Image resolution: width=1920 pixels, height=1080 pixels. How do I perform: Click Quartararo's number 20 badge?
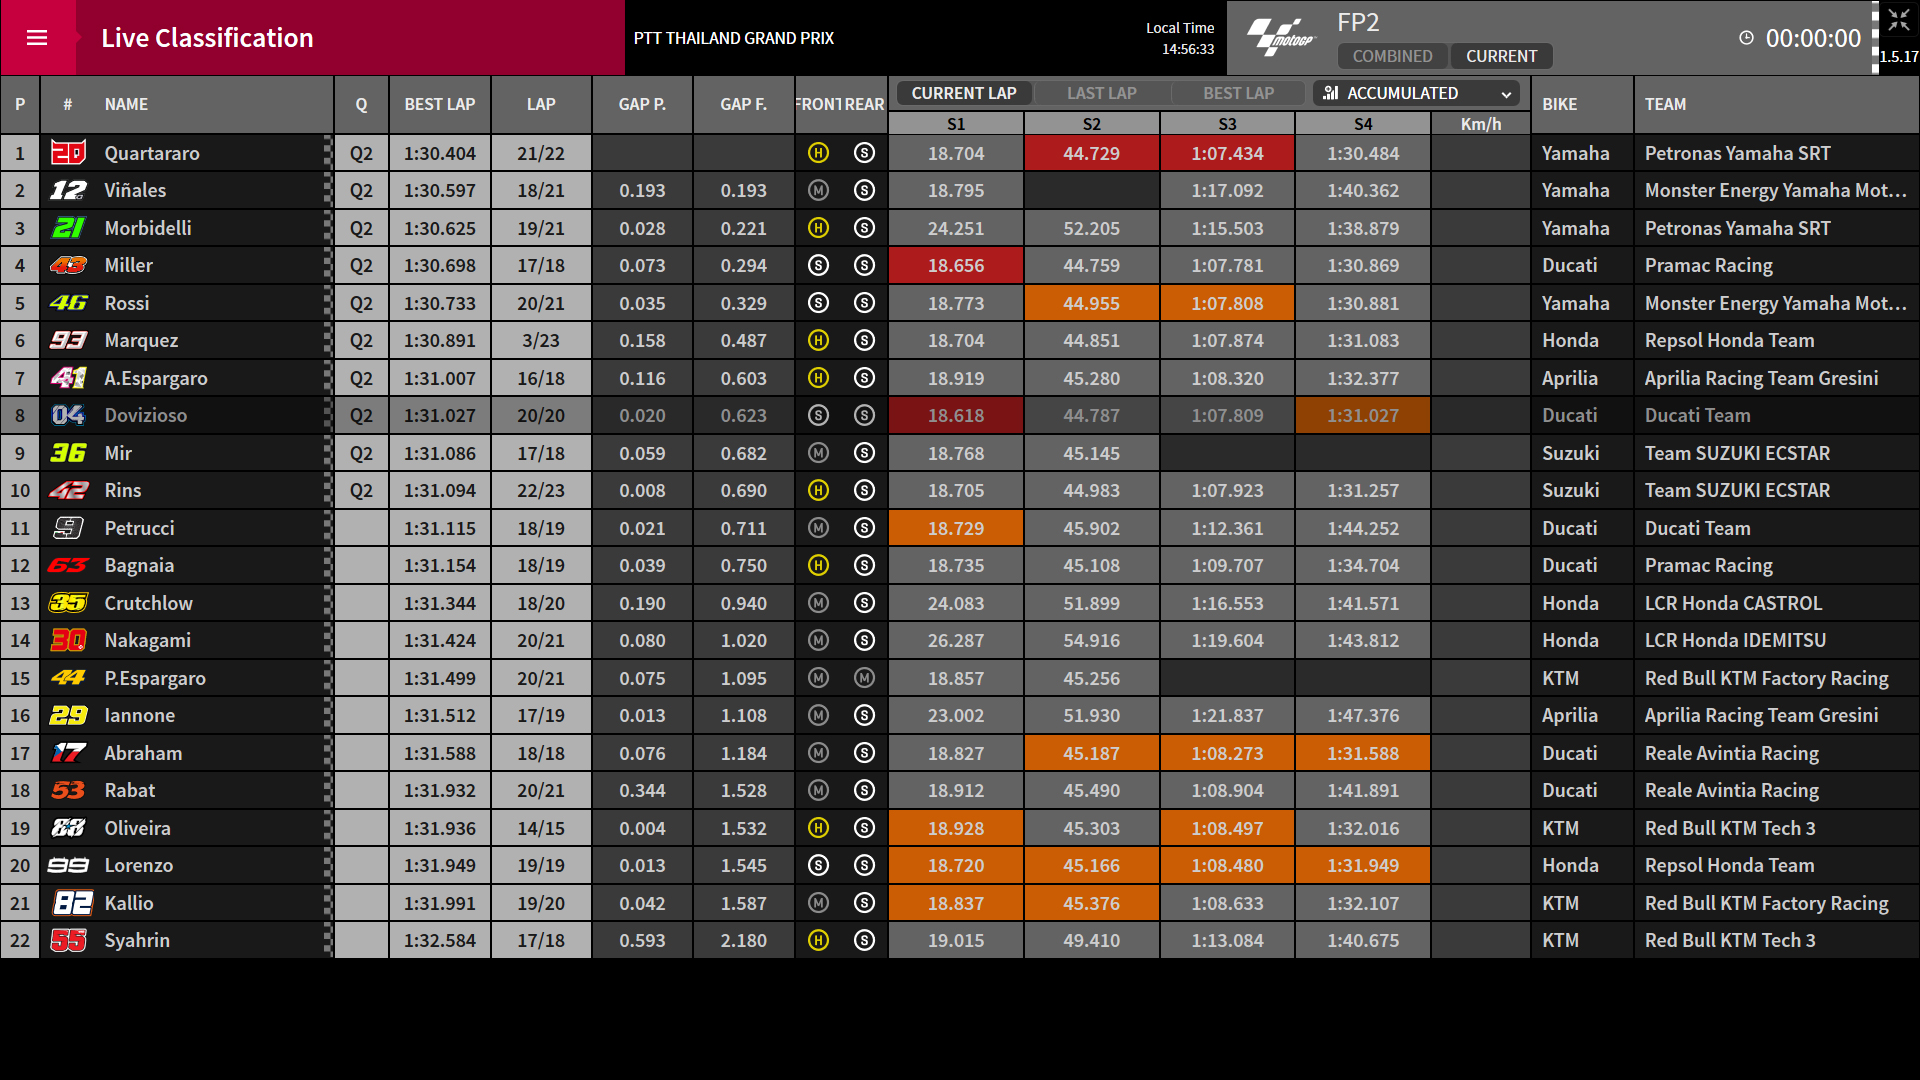(68, 153)
